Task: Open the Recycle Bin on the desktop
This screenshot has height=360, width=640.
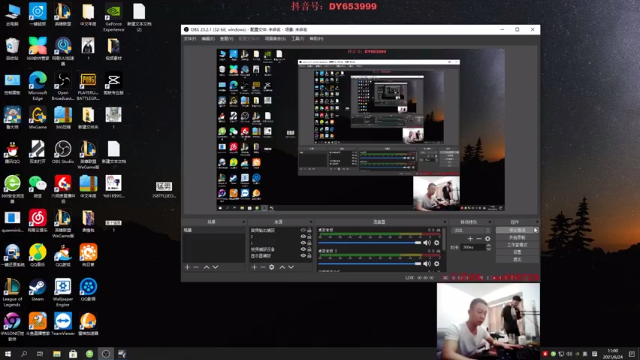Action: pos(12,49)
